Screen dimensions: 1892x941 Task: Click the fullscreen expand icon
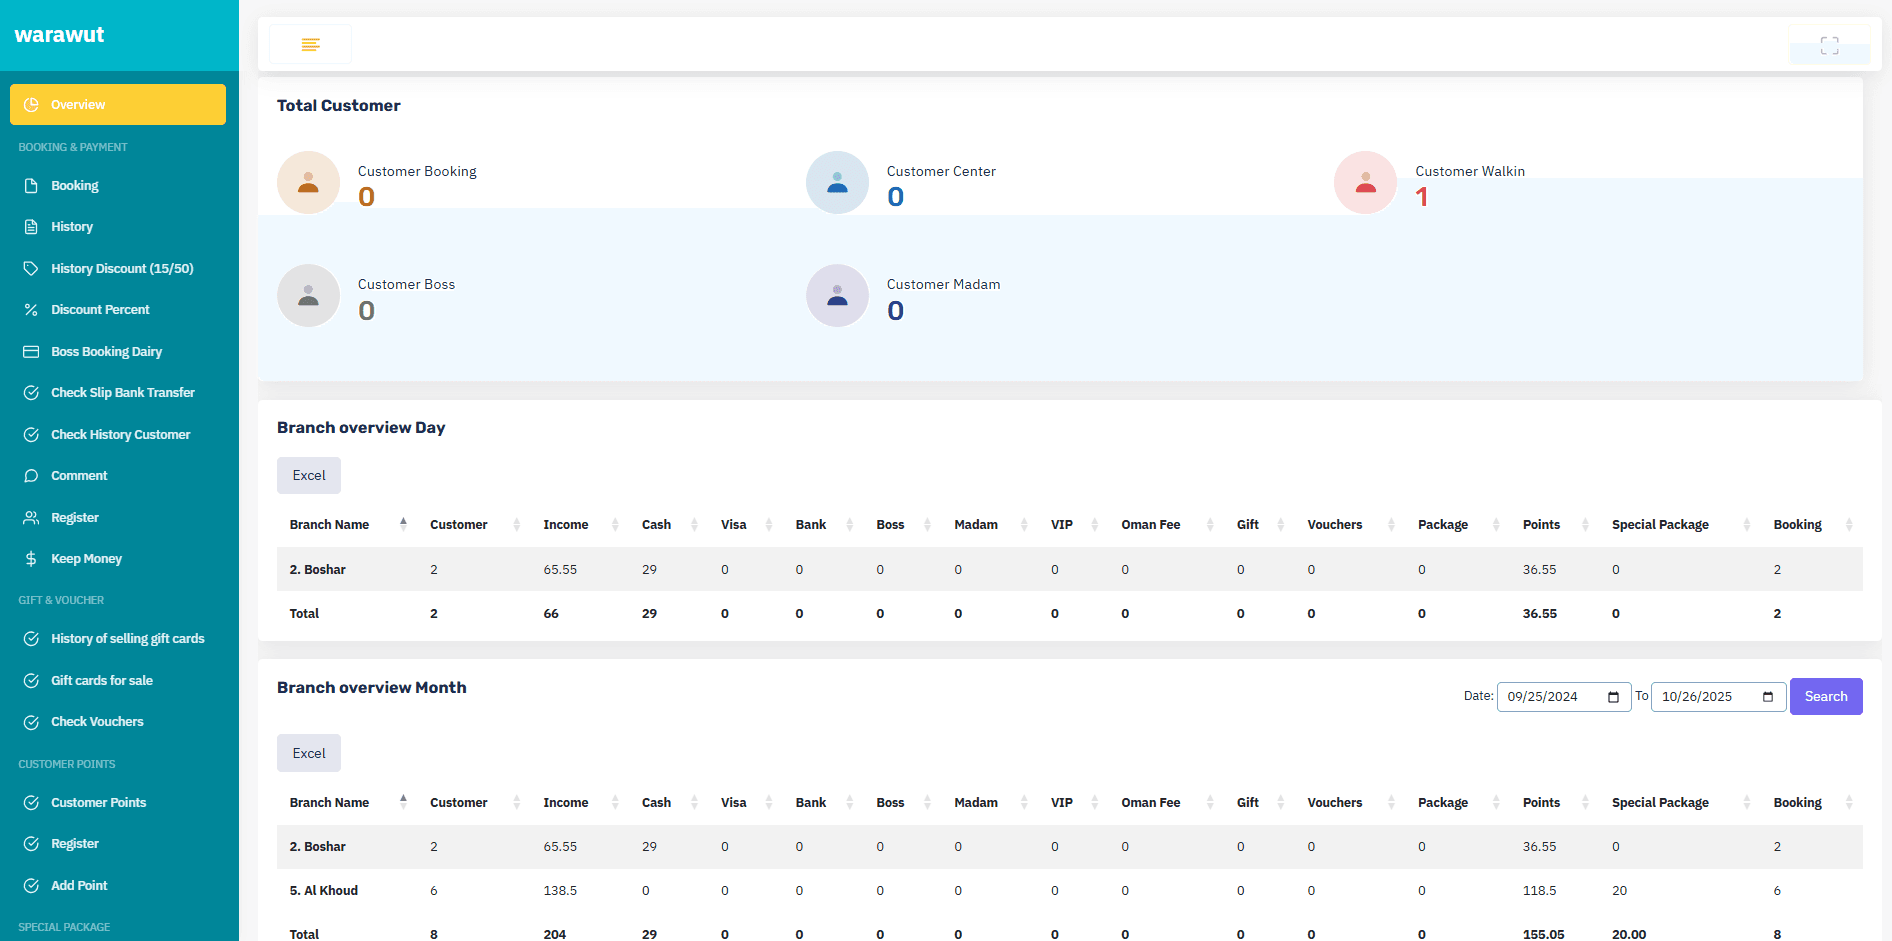pos(1829,46)
